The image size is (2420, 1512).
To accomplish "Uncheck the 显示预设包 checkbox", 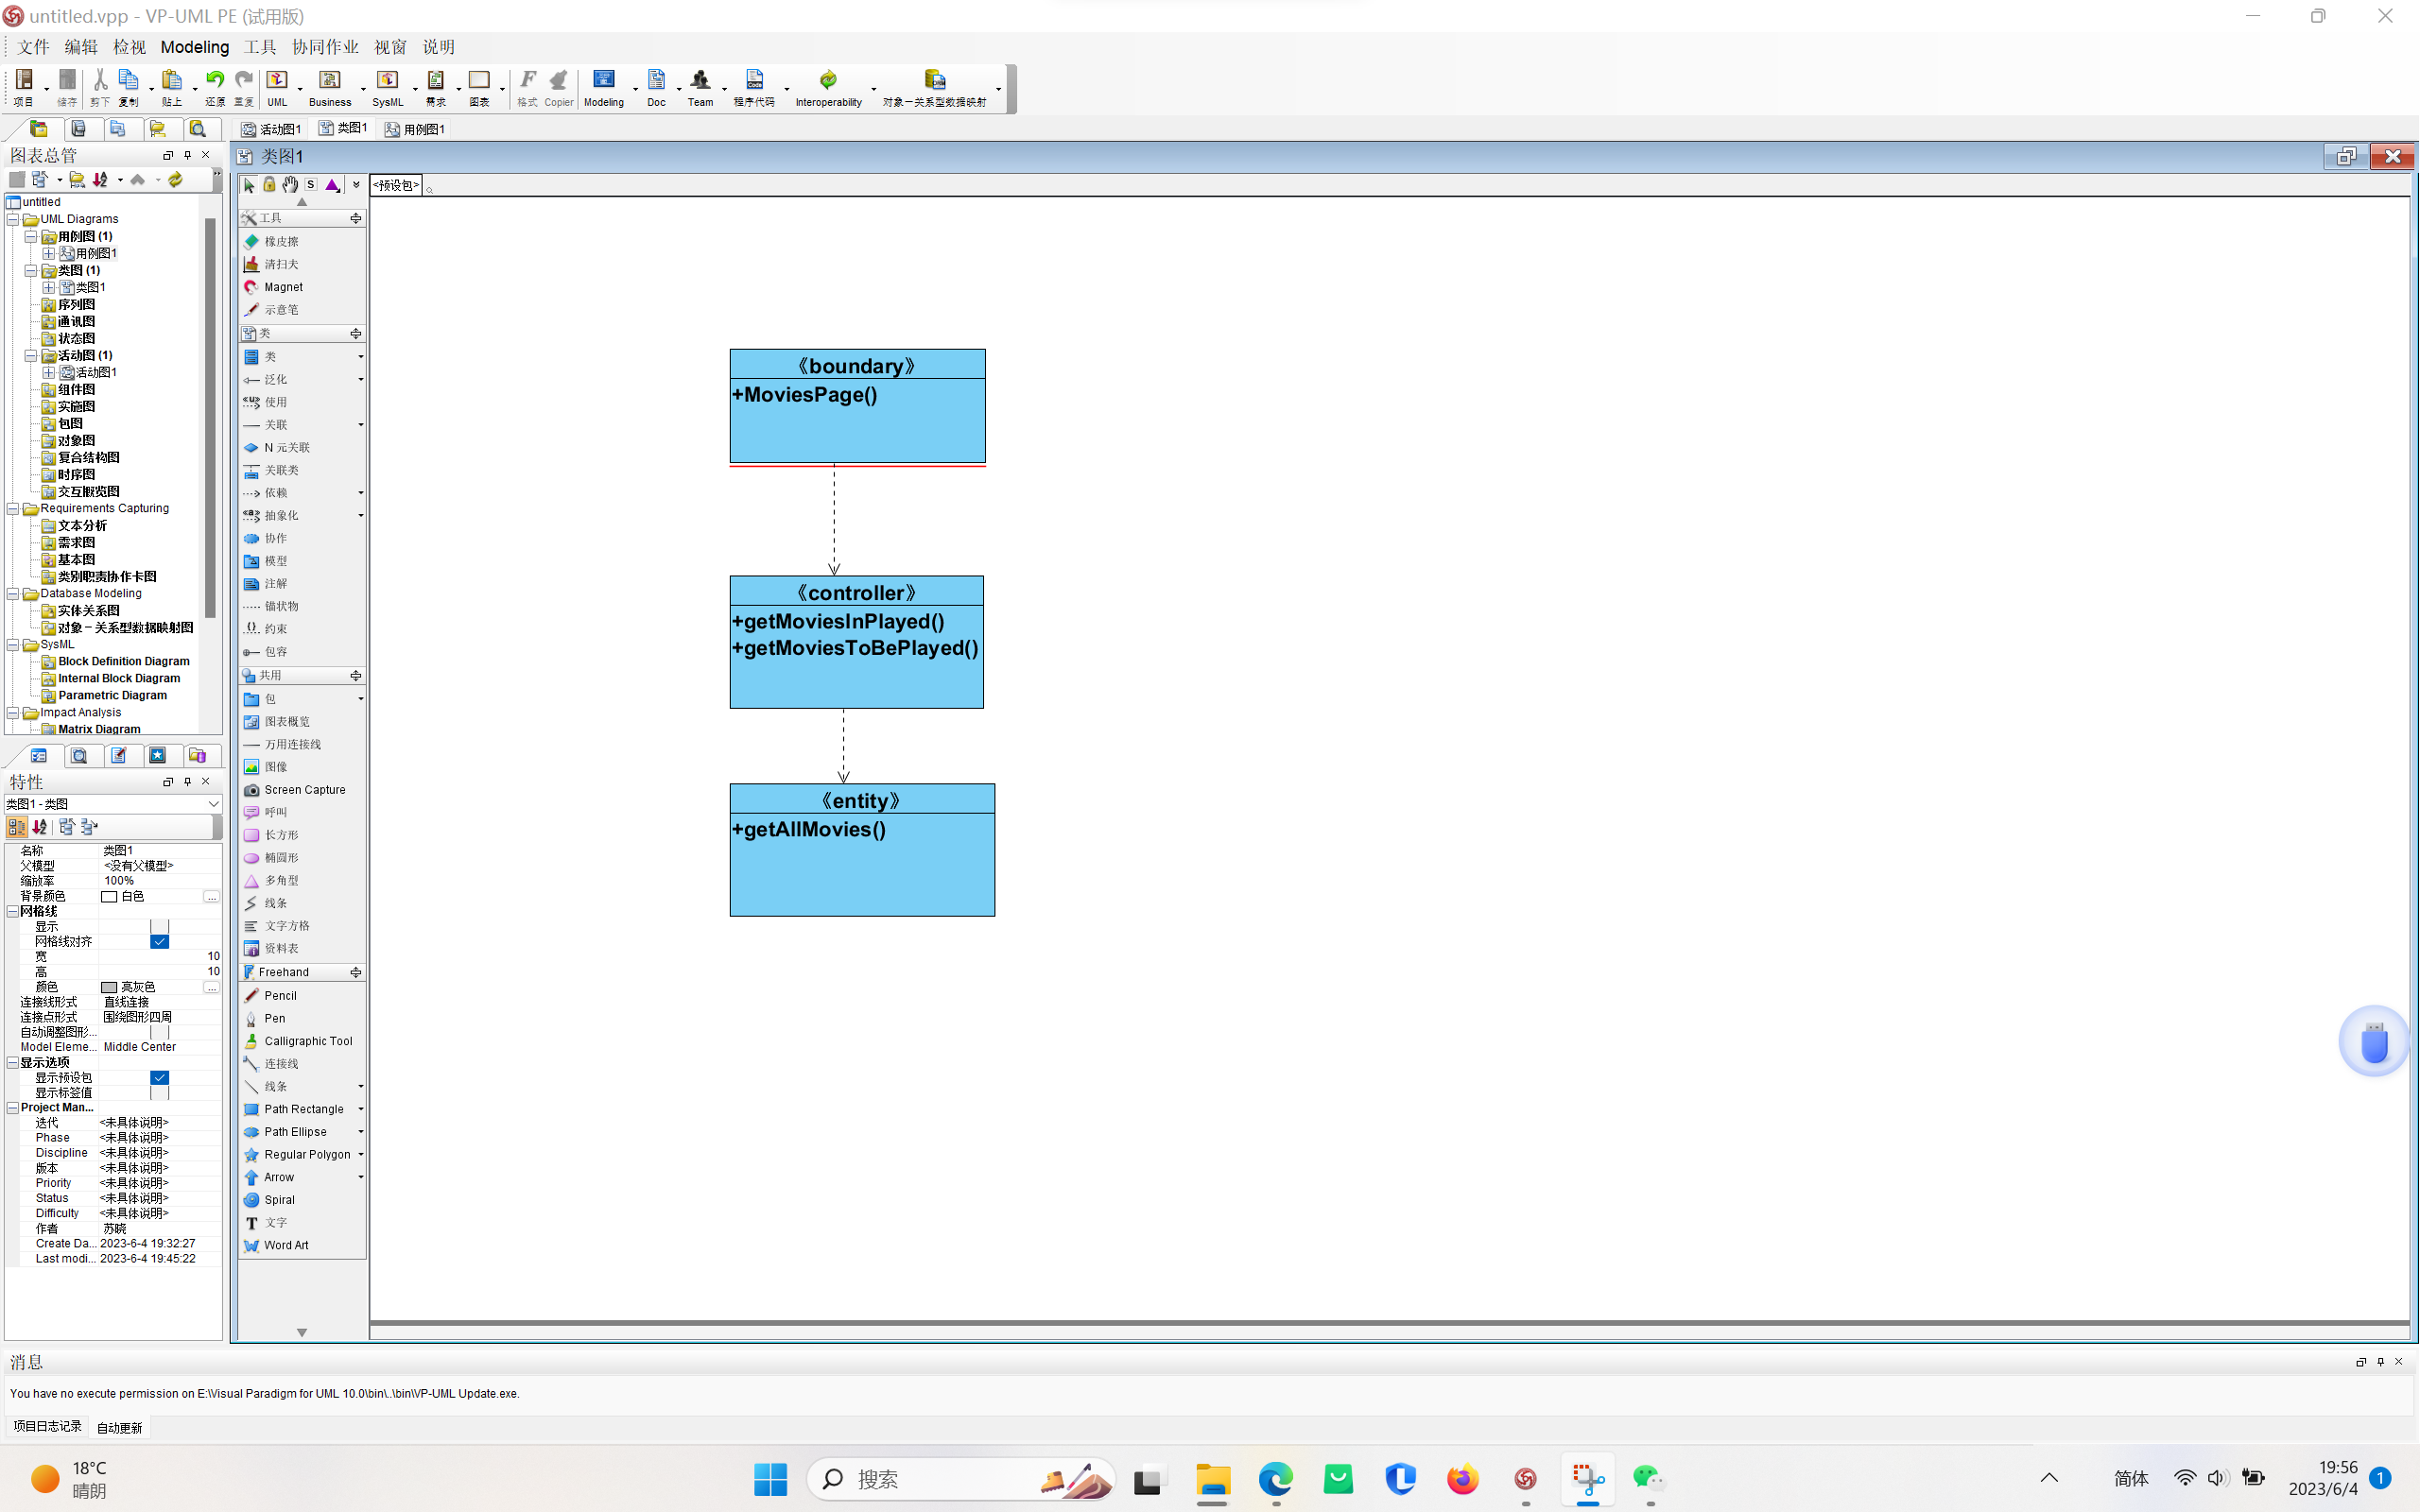I will pyautogui.click(x=159, y=1078).
